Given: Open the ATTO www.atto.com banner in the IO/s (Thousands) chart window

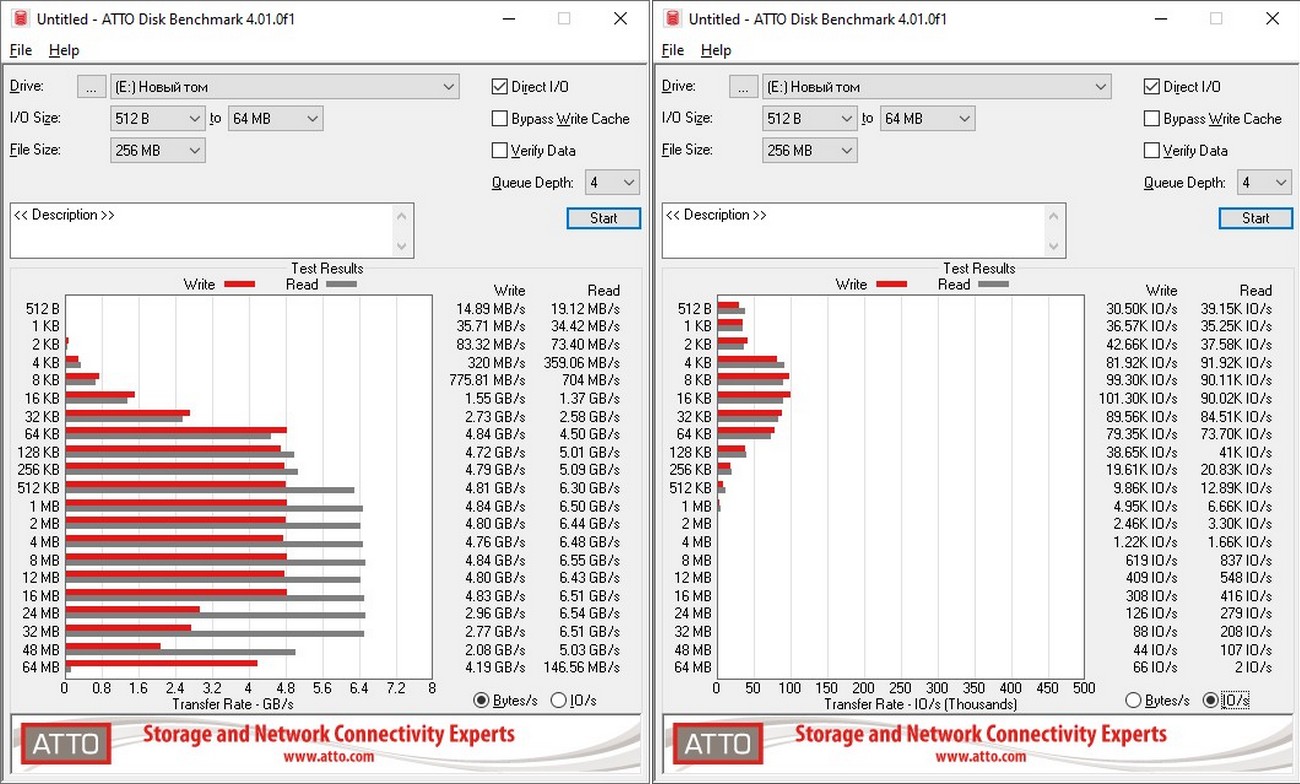Looking at the screenshot, I should (977, 745).
